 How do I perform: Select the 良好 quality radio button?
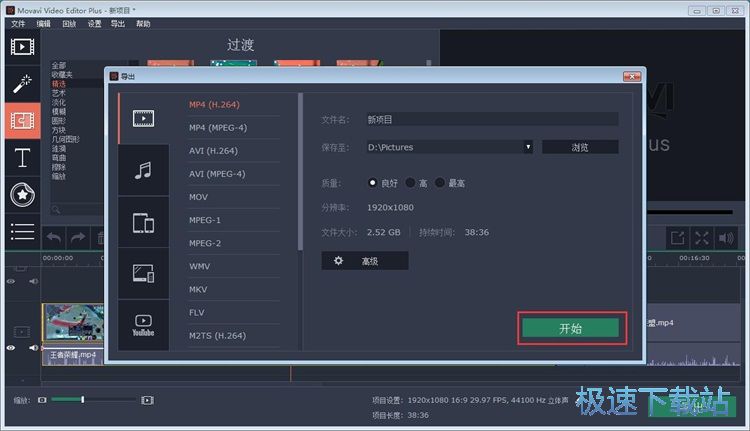[374, 183]
